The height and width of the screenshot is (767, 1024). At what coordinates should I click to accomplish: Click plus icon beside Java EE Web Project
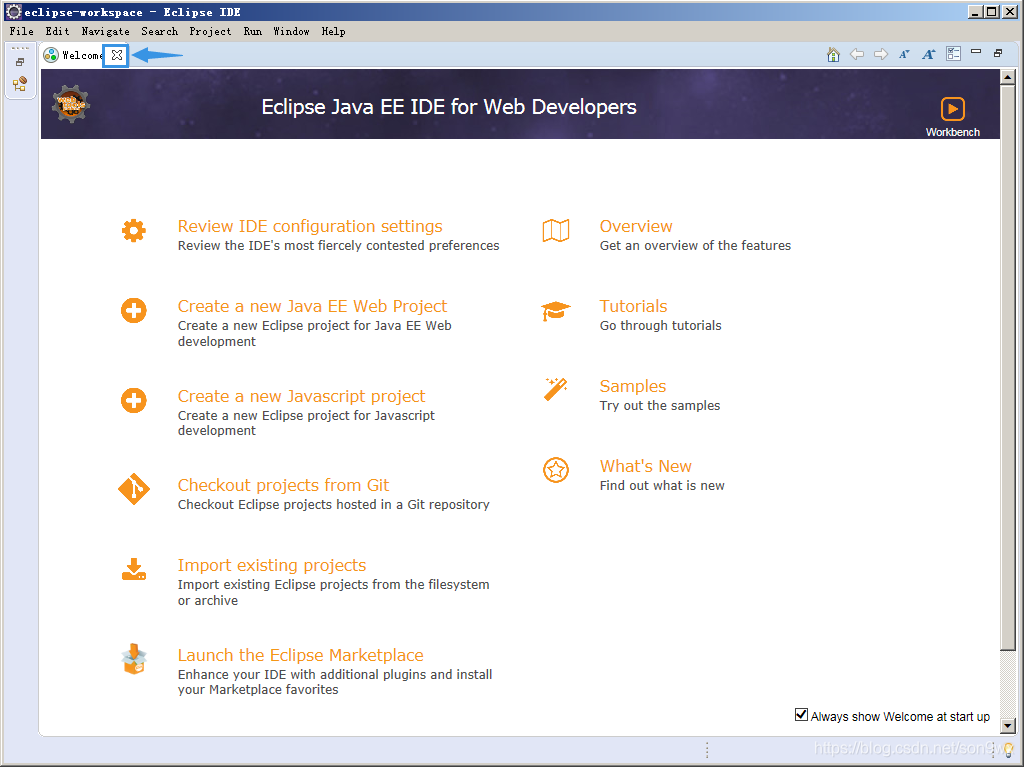click(134, 310)
